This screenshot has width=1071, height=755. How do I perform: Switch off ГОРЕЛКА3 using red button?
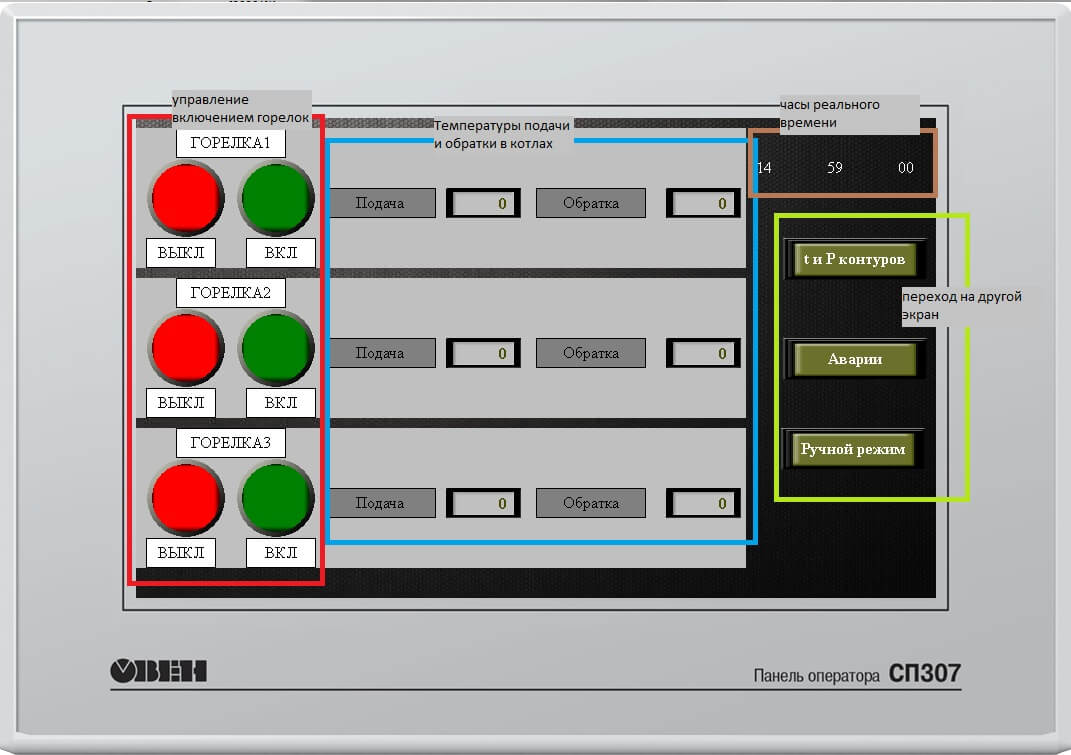click(186, 498)
